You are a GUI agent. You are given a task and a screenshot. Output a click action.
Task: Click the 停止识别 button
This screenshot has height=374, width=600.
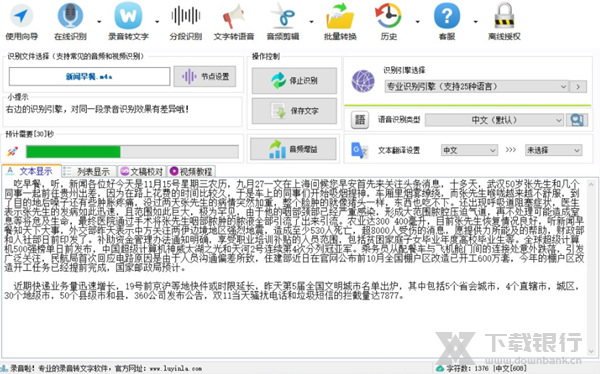pyautogui.click(x=294, y=81)
